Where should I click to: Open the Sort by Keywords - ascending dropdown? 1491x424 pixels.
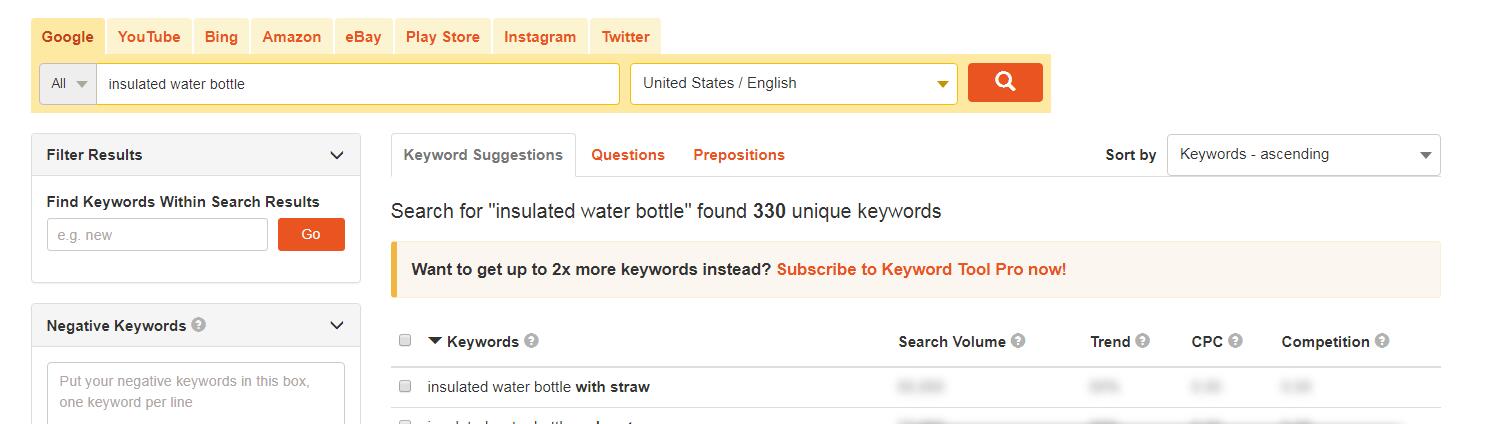point(1304,155)
